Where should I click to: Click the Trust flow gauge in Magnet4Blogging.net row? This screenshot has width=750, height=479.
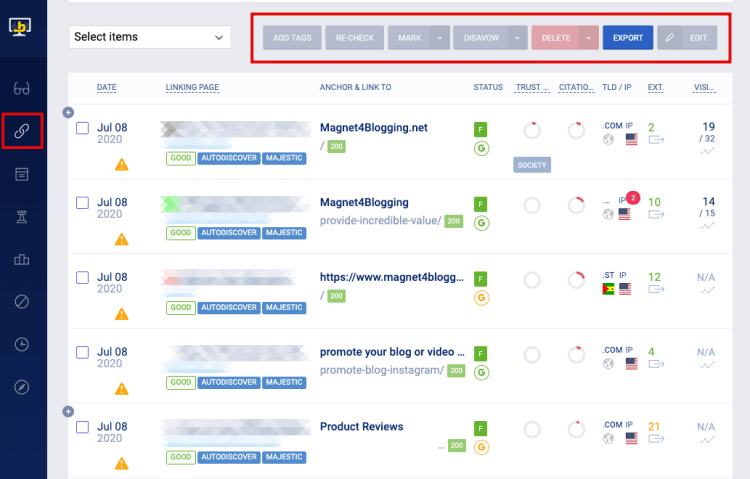[532, 130]
